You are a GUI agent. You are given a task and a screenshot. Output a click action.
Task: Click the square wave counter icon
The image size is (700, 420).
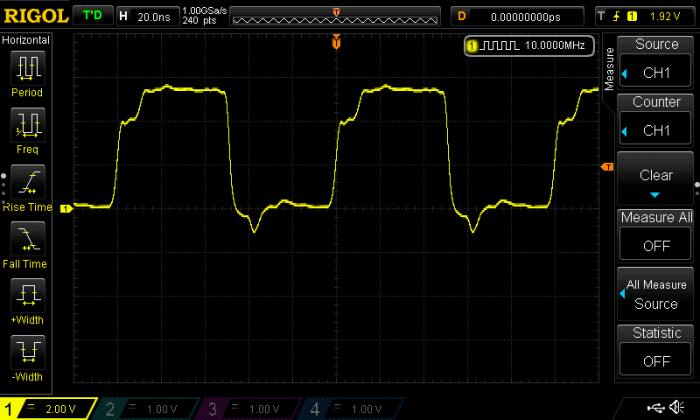(x=501, y=46)
